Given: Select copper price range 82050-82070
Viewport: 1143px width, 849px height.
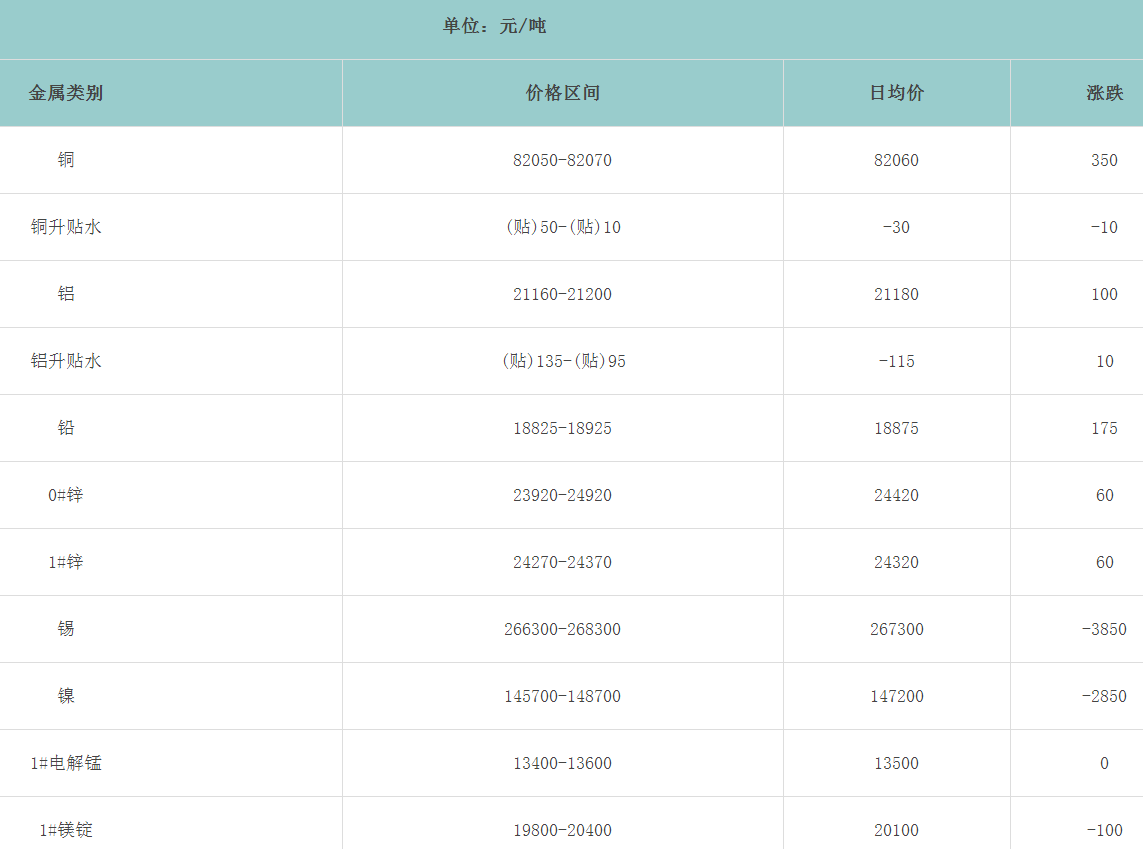Looking at the screenshot, I should click(x=562, y=160).
